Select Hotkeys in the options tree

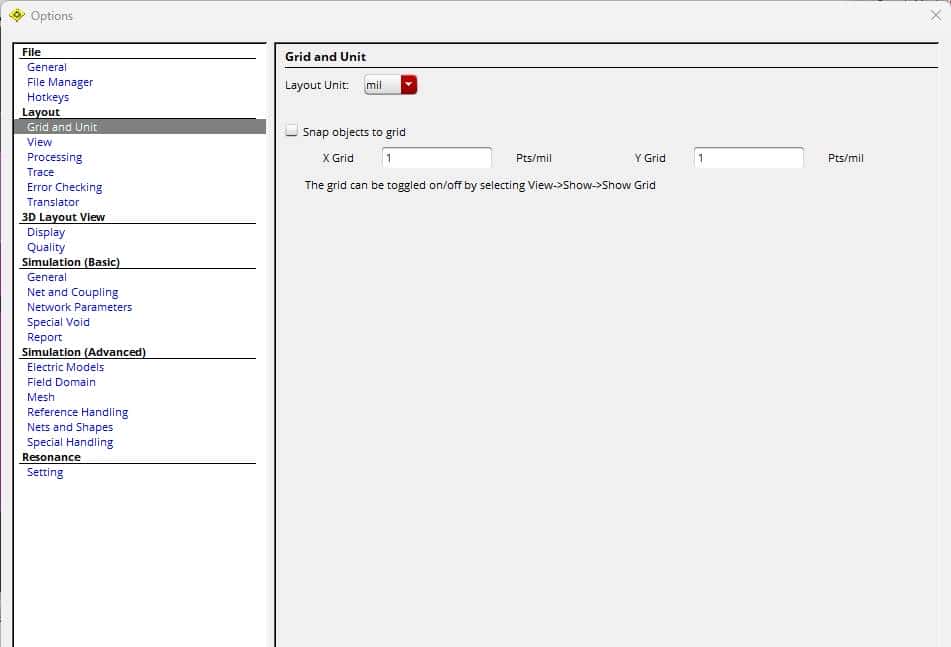(x=48, y=97)
